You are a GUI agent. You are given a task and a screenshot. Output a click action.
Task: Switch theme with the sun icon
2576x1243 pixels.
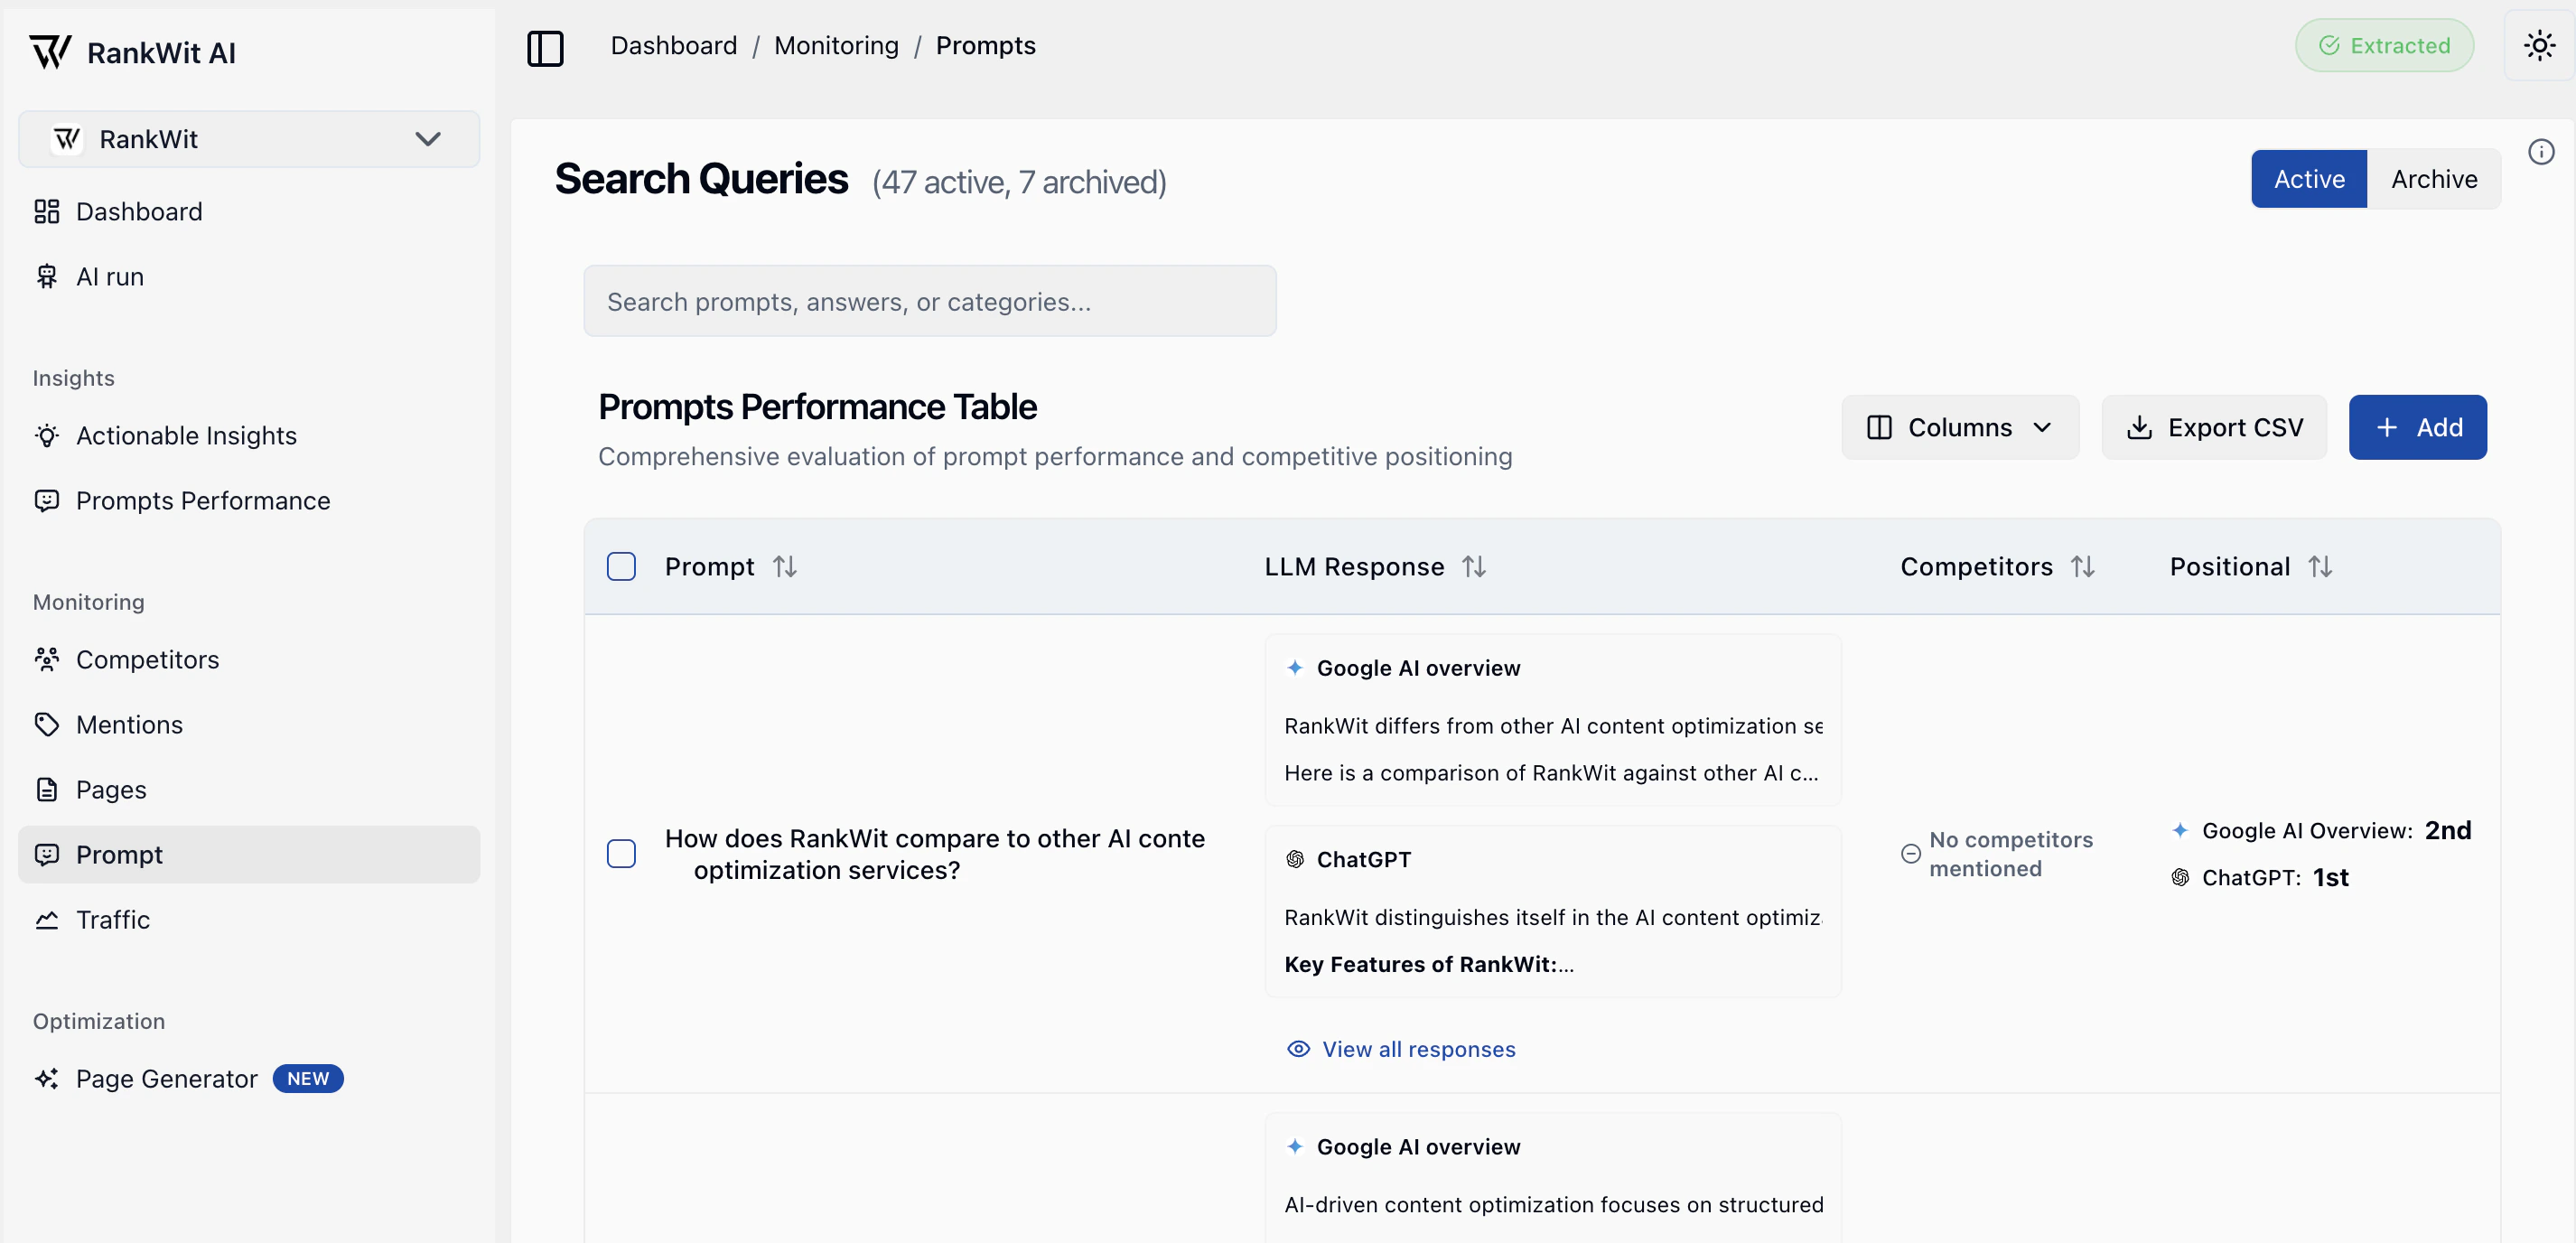point(2539,45)
